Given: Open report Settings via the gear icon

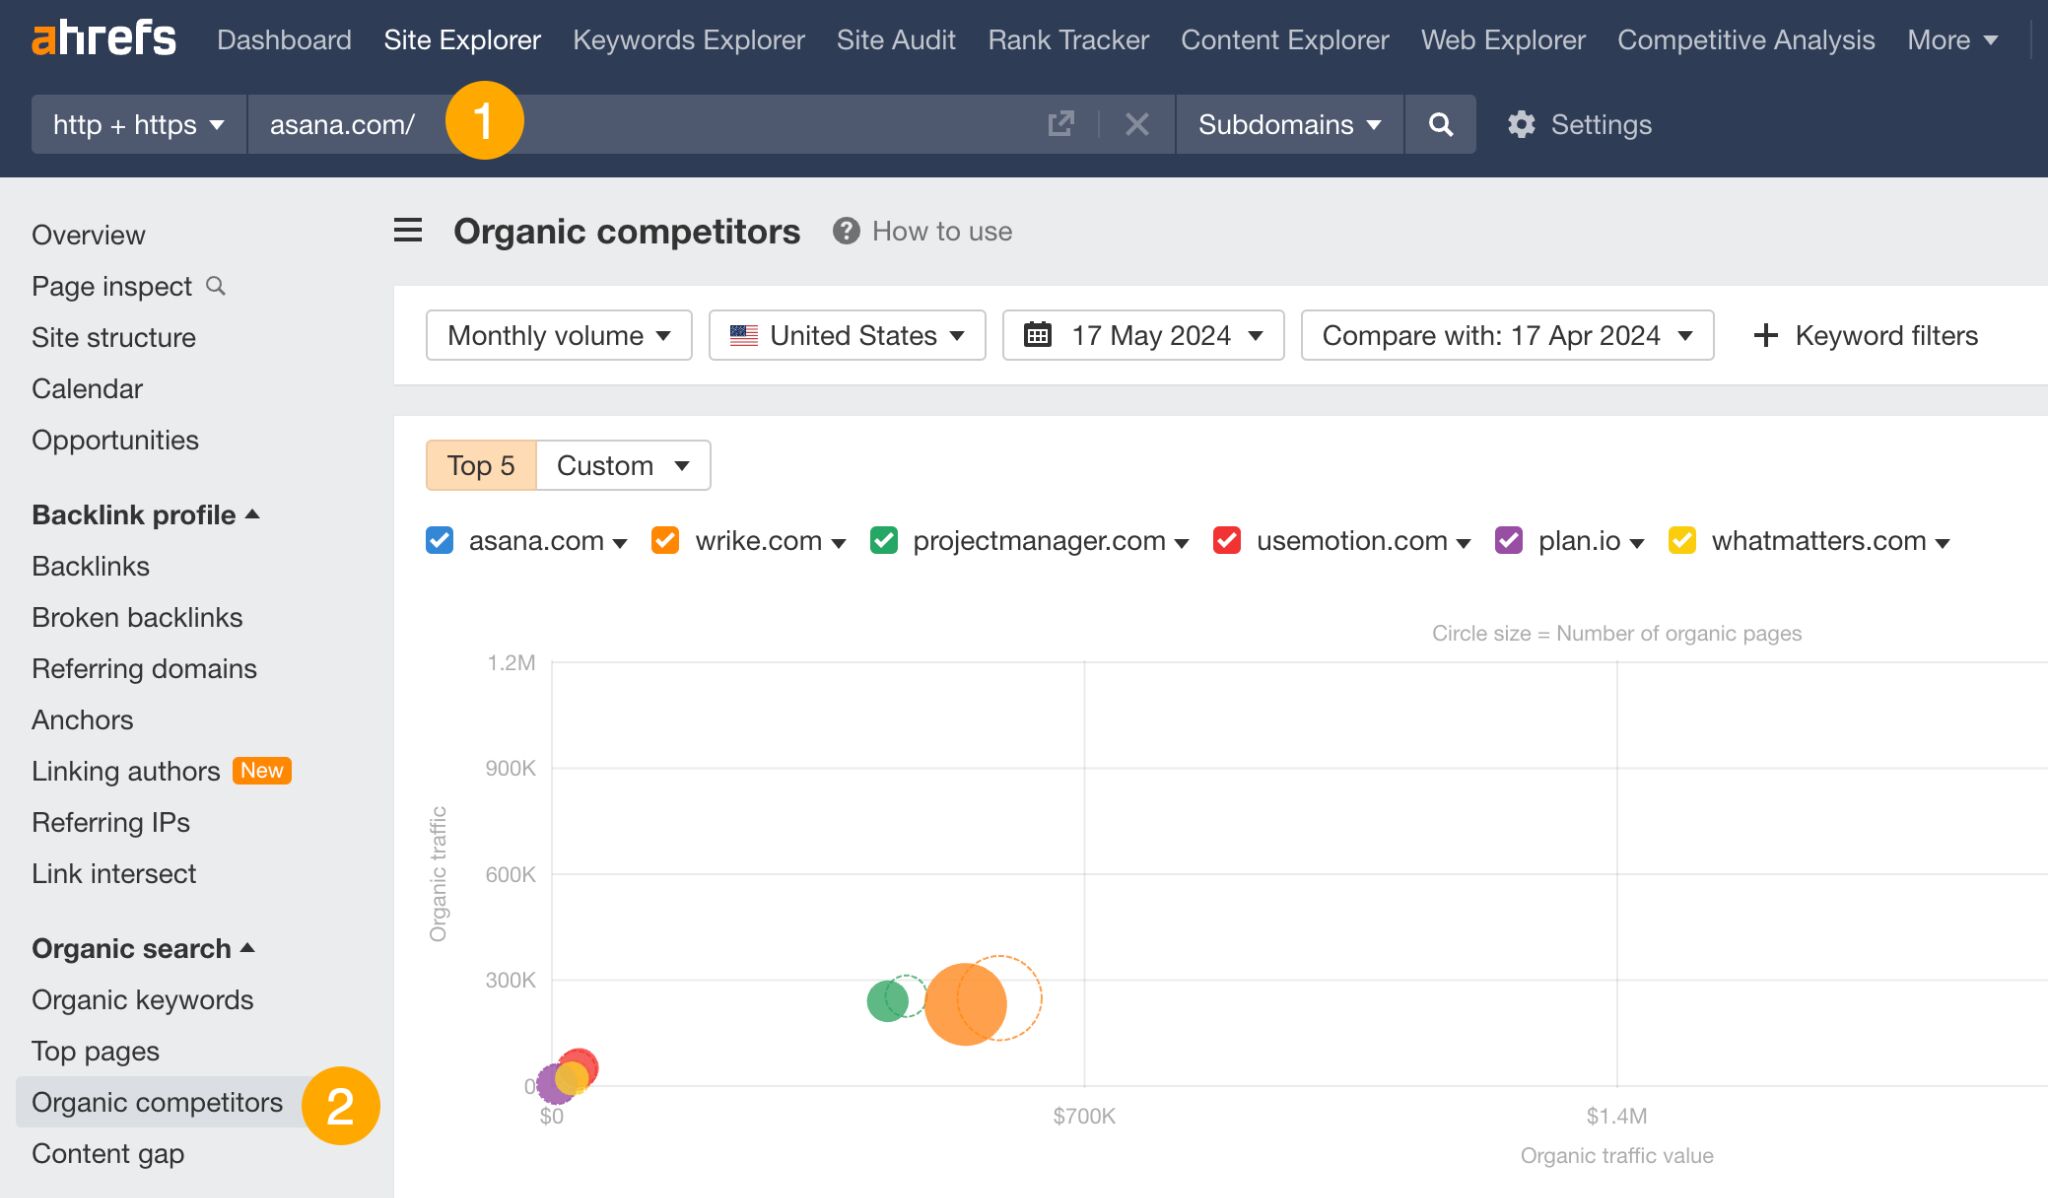Looking at the screenshot, I should [x=1522, y=124].
